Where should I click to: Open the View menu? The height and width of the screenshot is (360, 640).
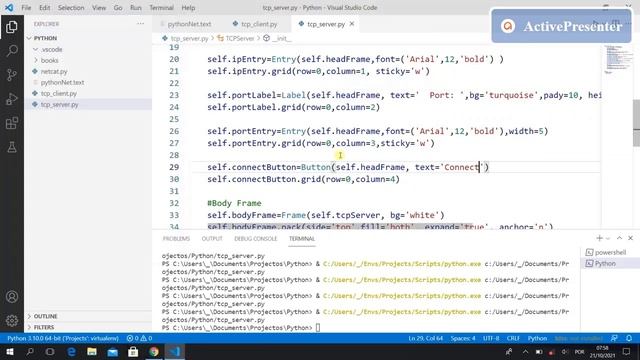coord(99,8)
